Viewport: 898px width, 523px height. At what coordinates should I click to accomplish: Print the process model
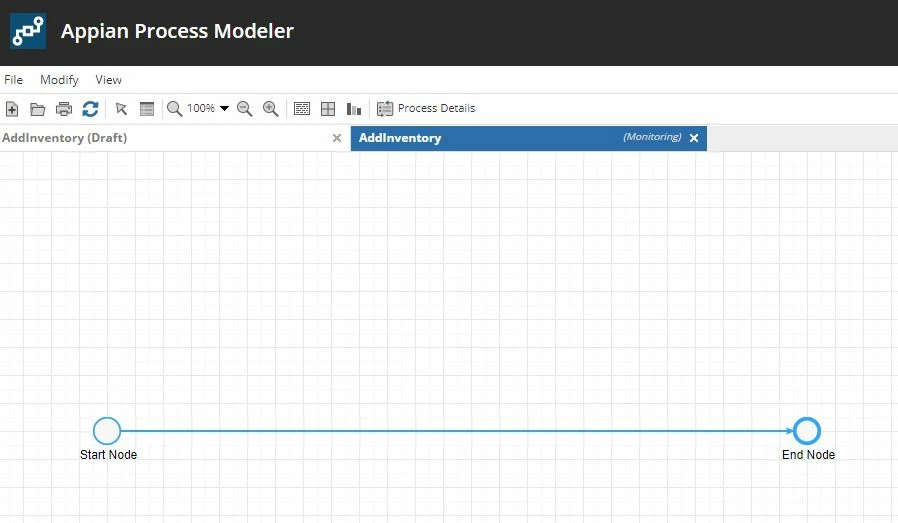(64, 109)
